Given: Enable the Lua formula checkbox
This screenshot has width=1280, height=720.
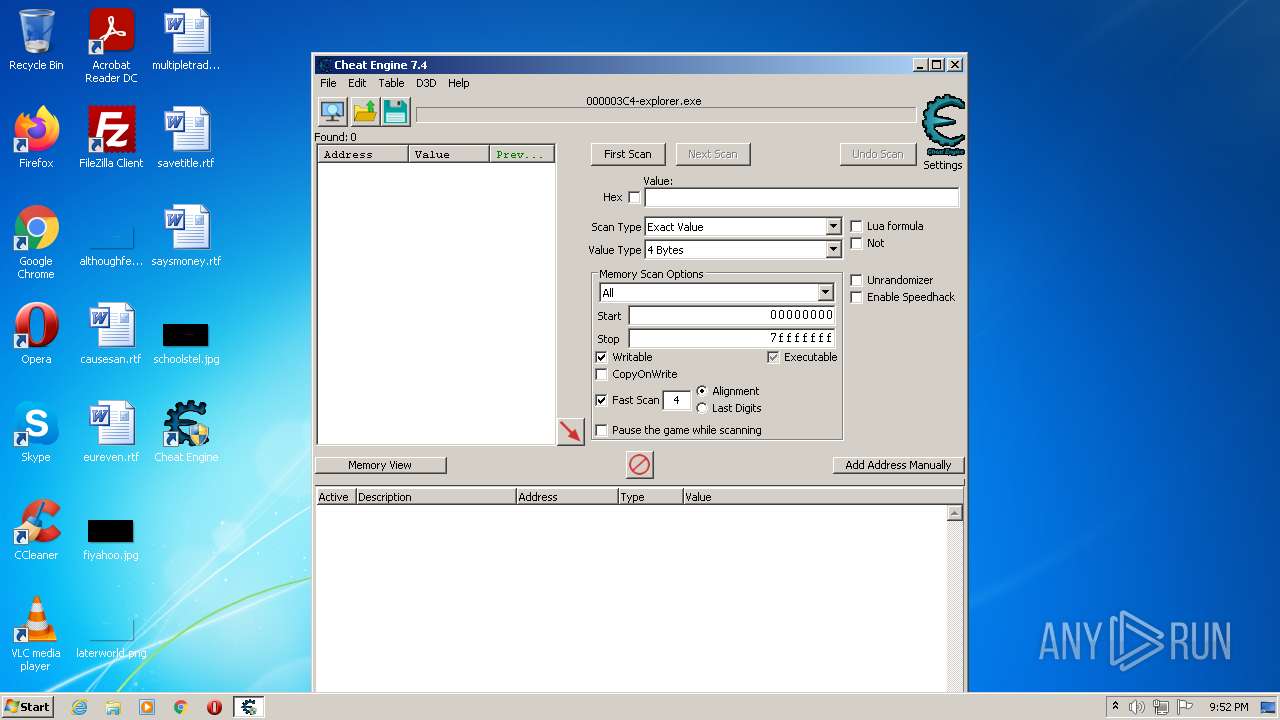Looking at the screenshot, I should (856, 226).
